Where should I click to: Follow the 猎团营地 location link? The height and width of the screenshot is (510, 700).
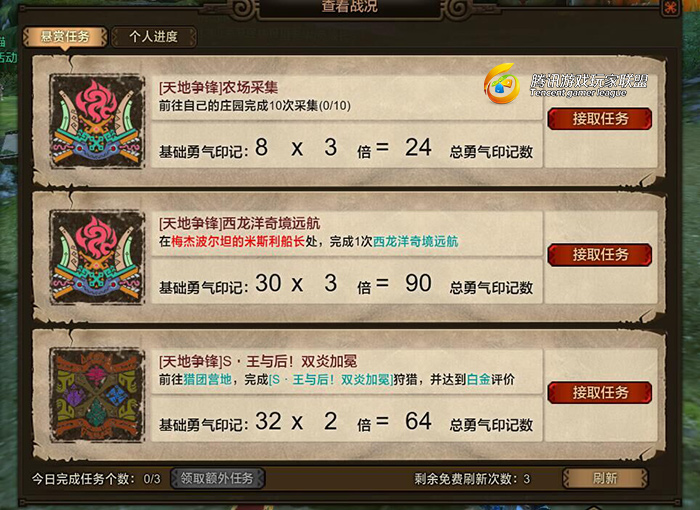[x=207, y=380]
